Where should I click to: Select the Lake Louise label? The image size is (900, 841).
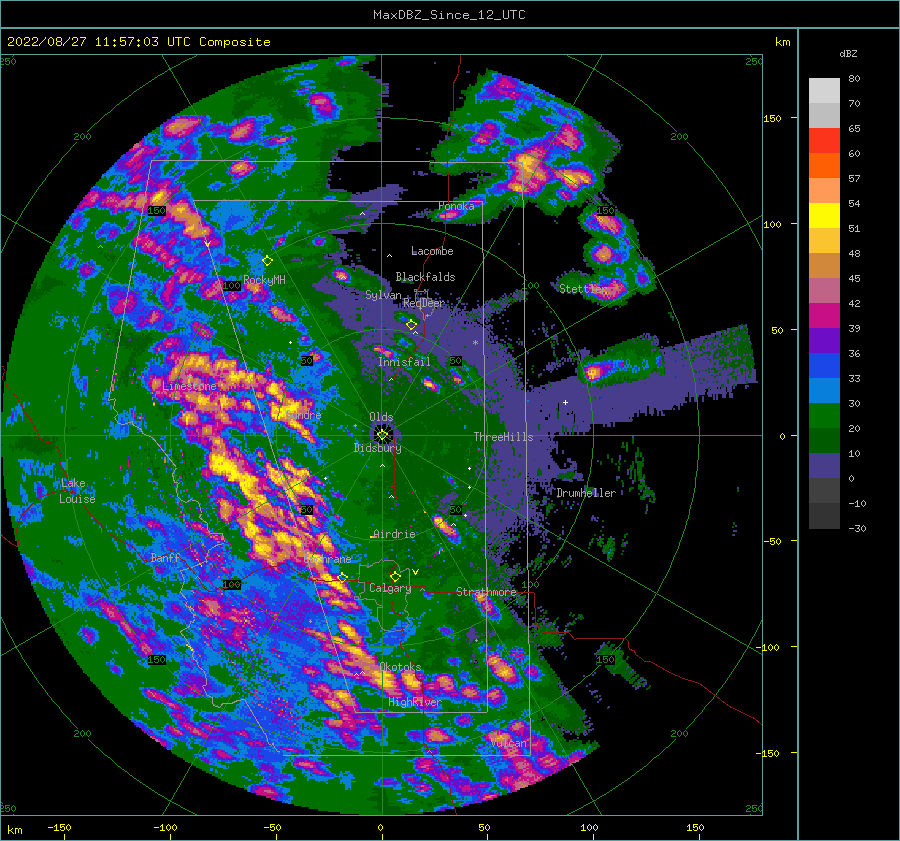77,491
